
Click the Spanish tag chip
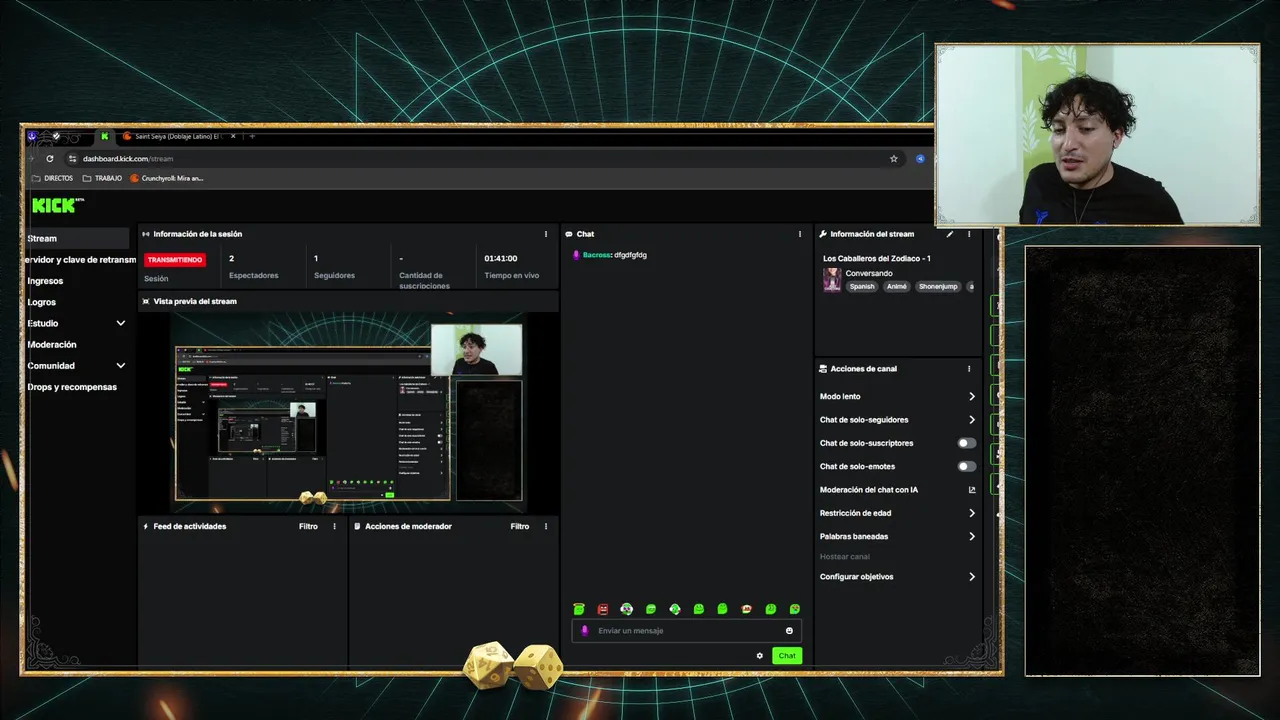(x=862, y=287)
